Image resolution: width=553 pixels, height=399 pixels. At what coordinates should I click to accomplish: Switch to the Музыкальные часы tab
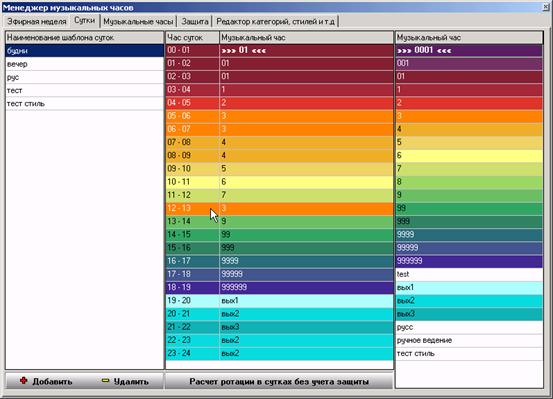[x=138, y=22]
